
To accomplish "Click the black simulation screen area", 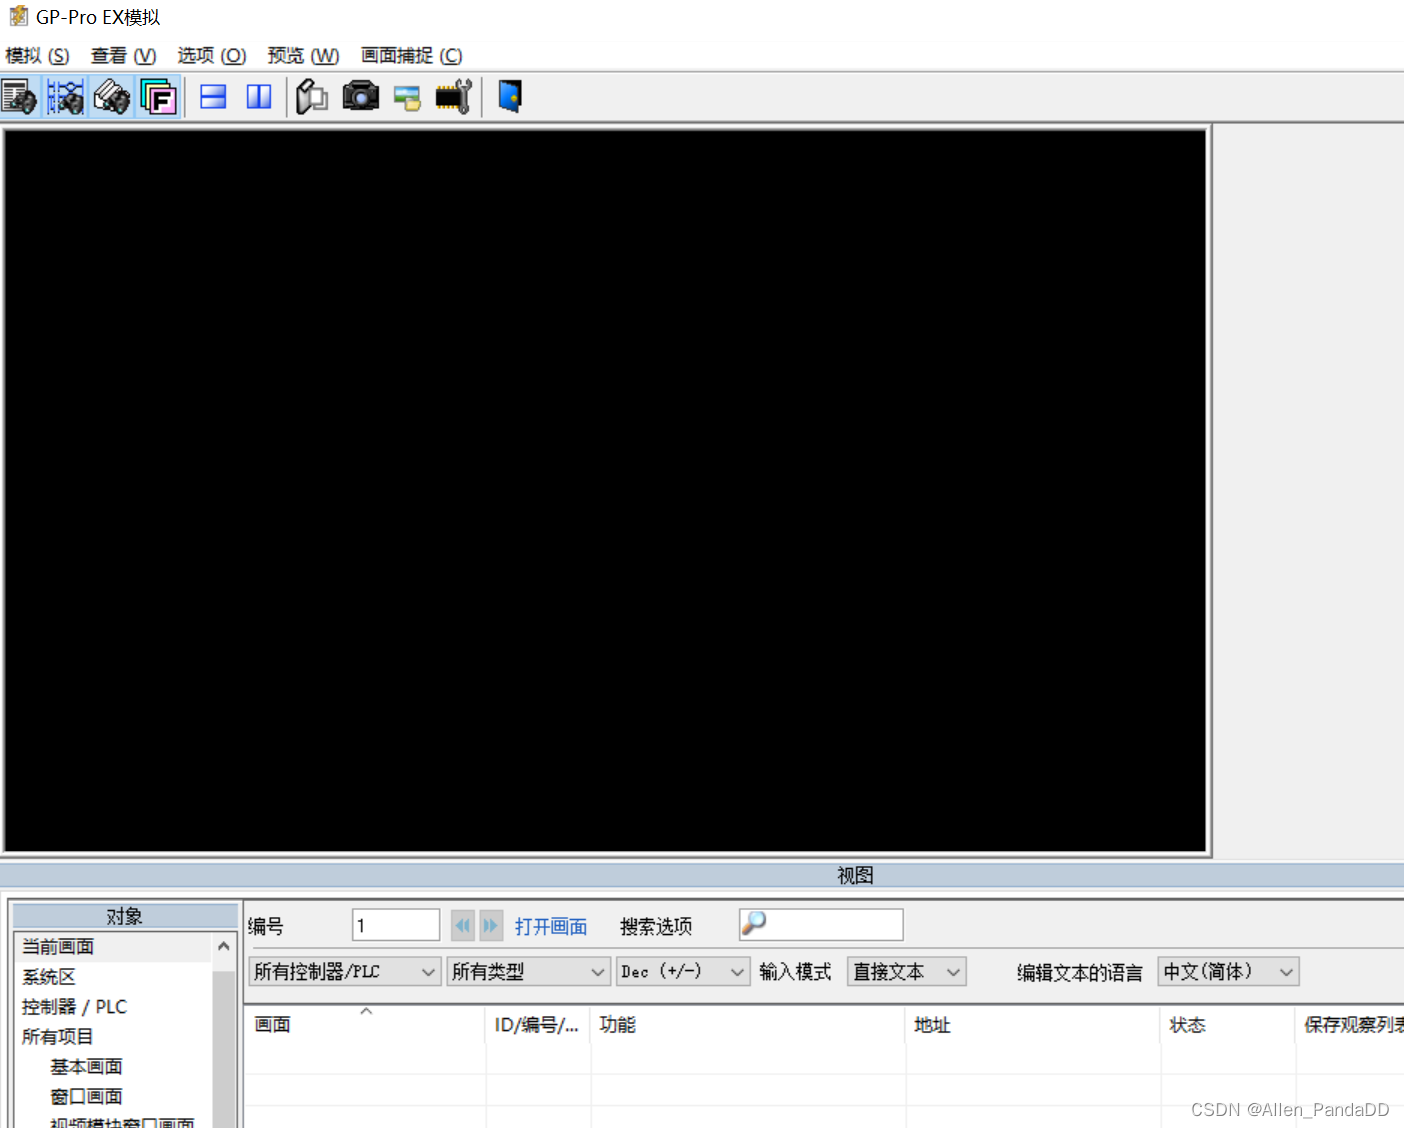I will [x=606, y=491].
